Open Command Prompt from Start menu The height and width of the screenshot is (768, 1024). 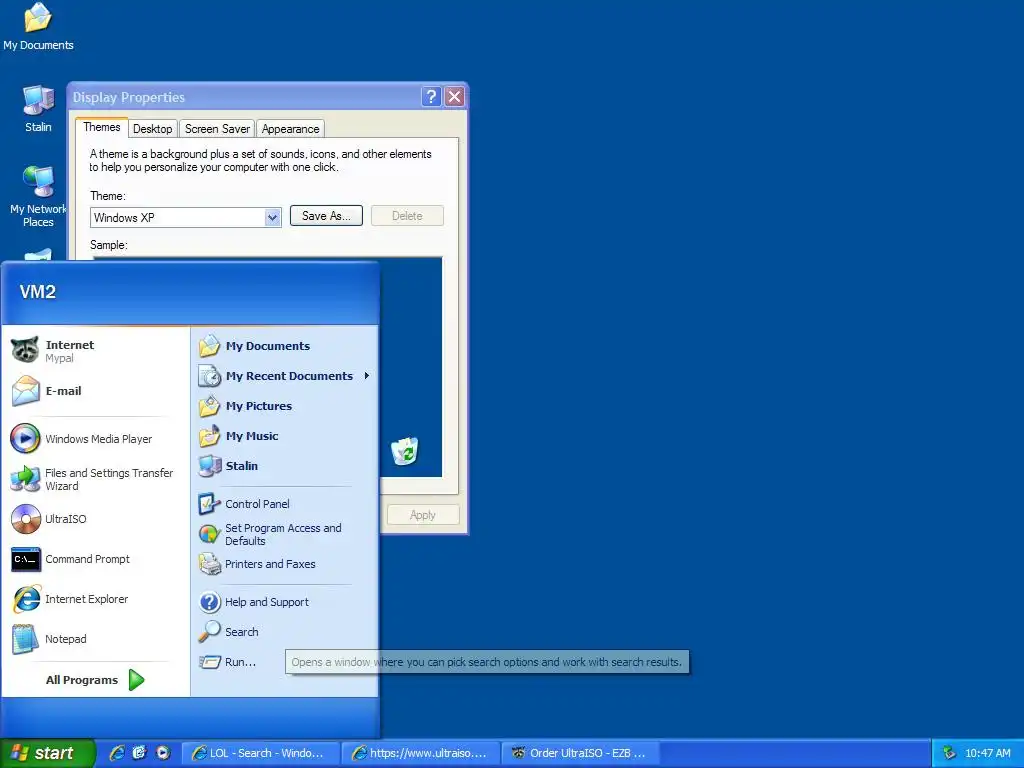(x=95, y=559)
